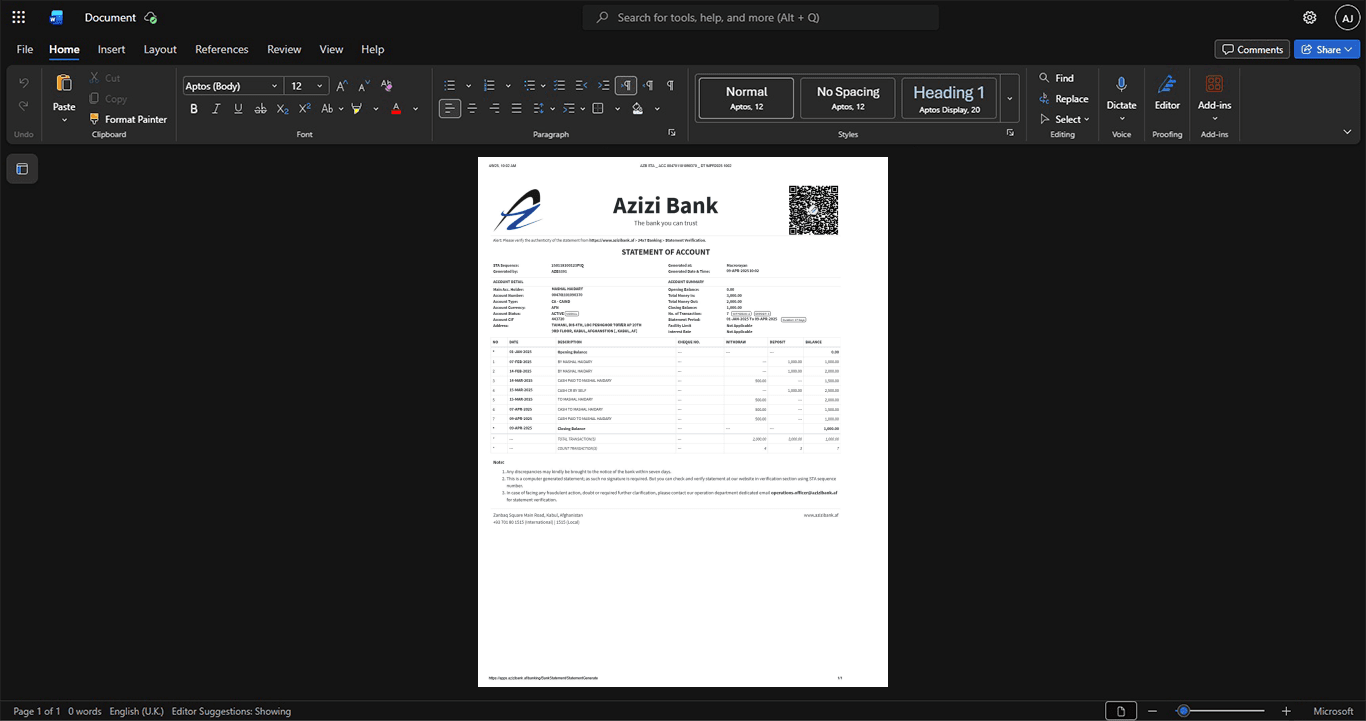The height and width of the screenshot is (721, 1366).
Task: Switch to the Layout tab
Action: 160,49
